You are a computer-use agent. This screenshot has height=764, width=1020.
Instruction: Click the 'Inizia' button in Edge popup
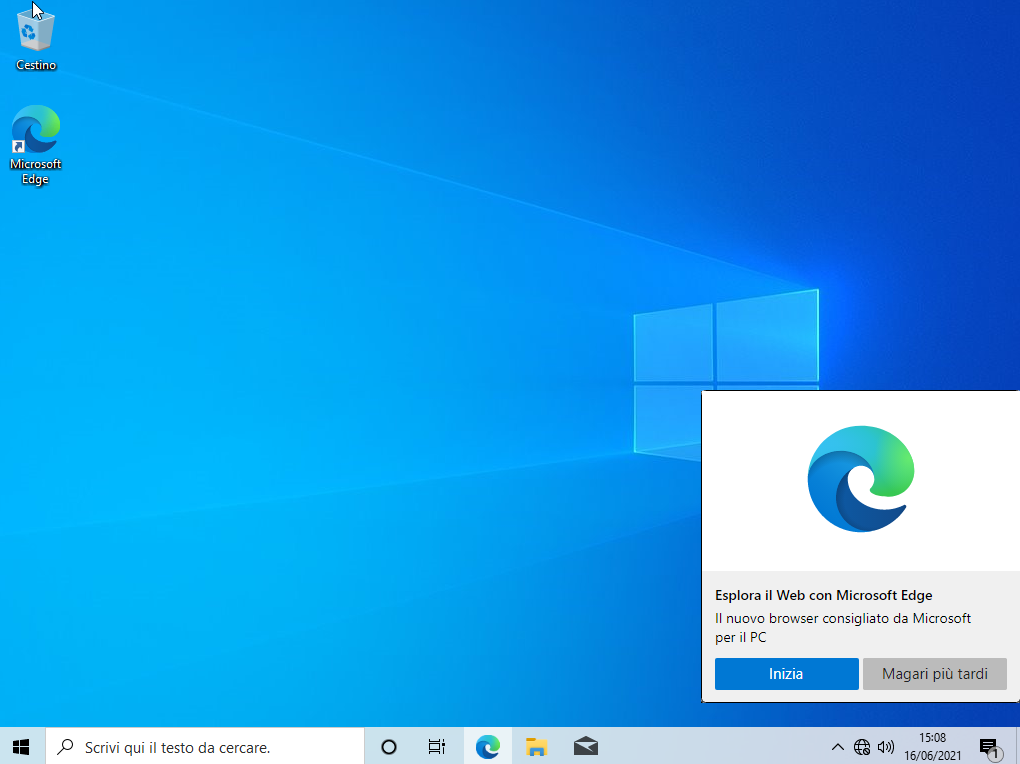[786, 674]
